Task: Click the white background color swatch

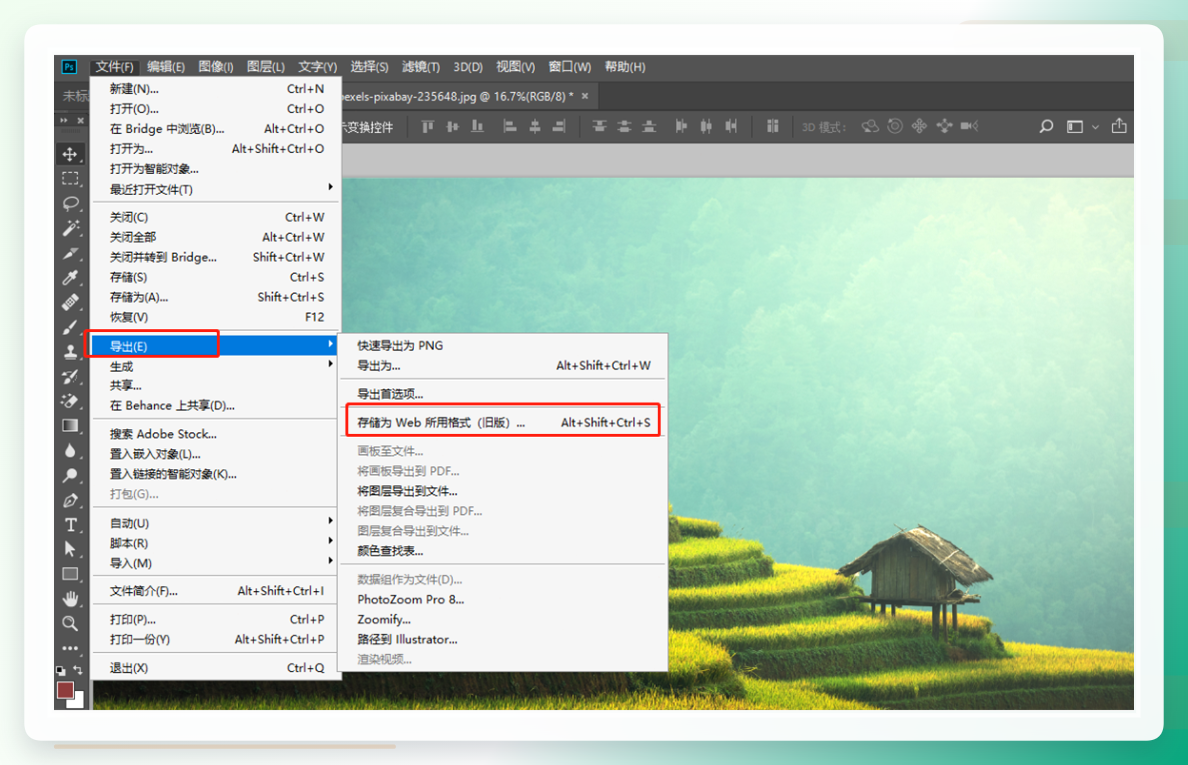Action: tap(77, 701)
